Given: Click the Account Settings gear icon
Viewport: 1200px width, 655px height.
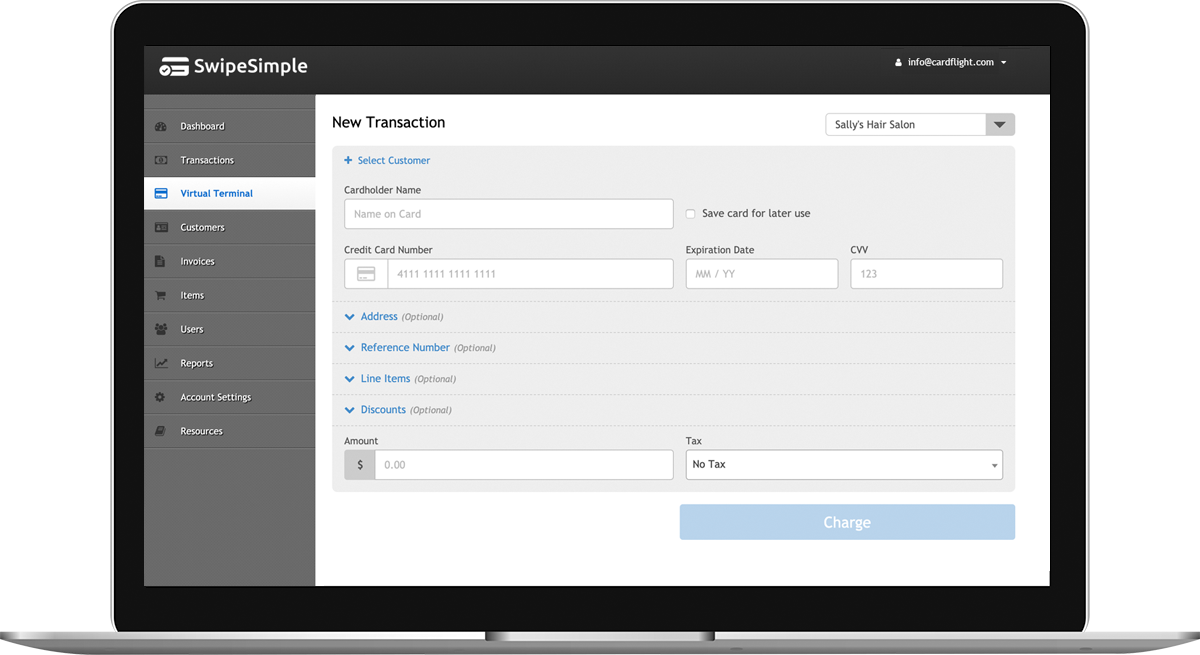Looking at the screenshot, I should [161, 396].
